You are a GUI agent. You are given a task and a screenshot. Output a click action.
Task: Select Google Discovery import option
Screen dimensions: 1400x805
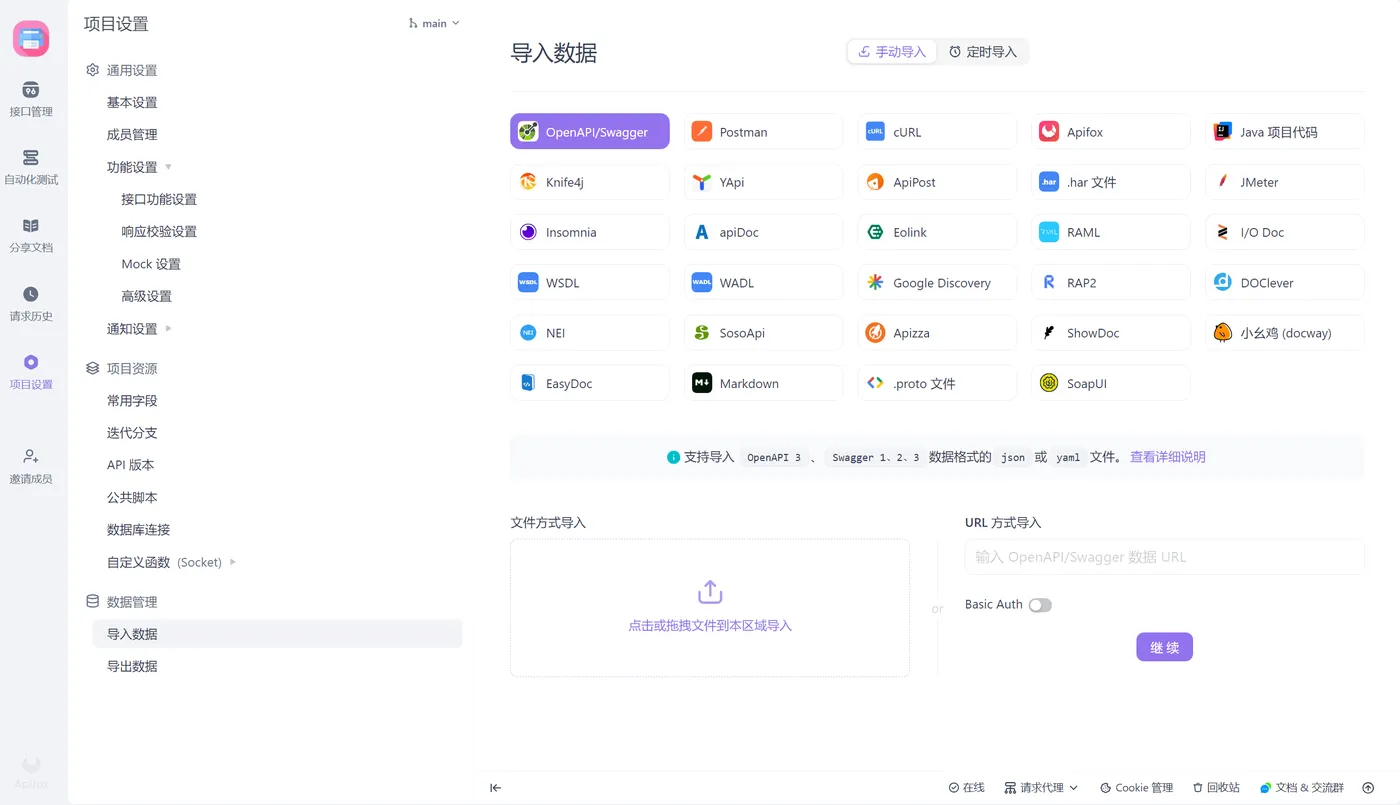[937, 282]
